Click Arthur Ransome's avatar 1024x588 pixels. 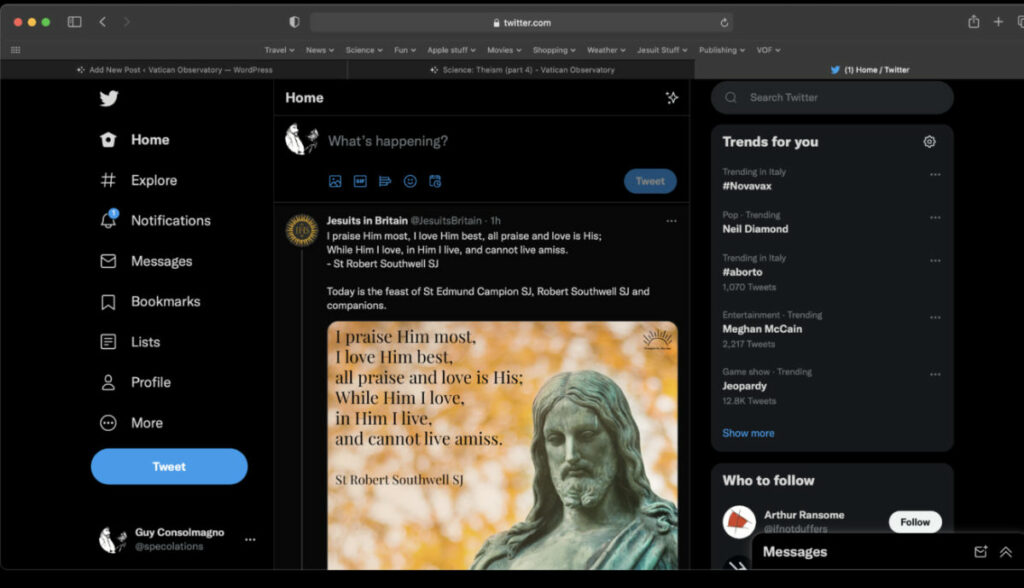coord(739,522)
